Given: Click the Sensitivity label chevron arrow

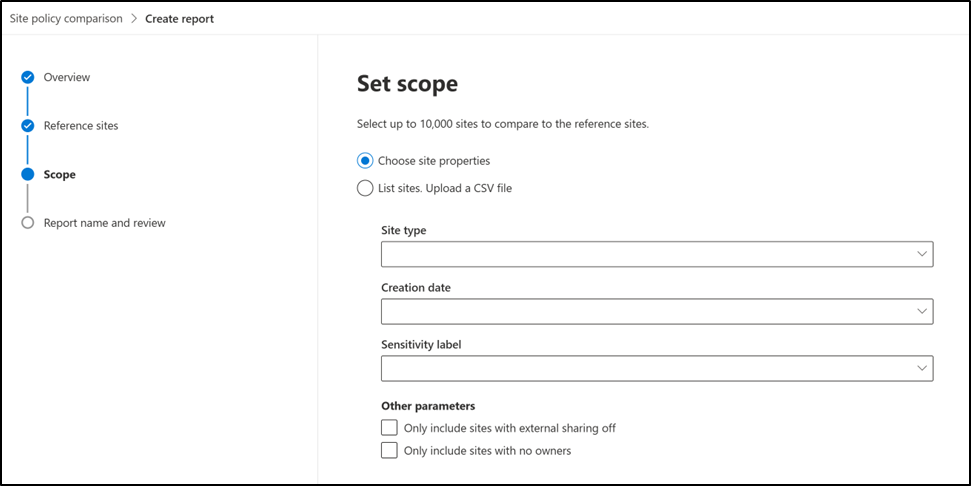Looking at the screenshot, I should click(x=922, y=369).
